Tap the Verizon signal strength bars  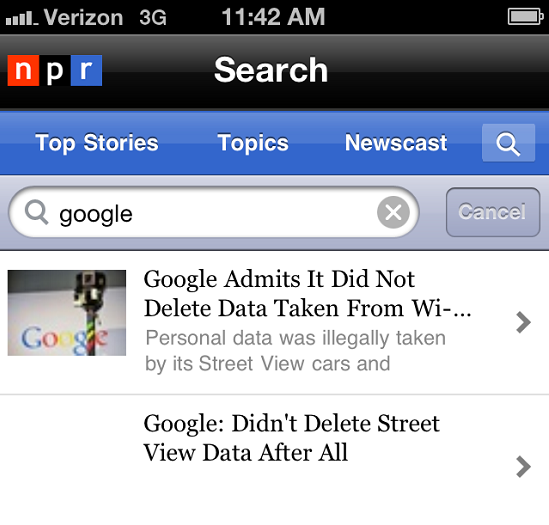point(22,18)
